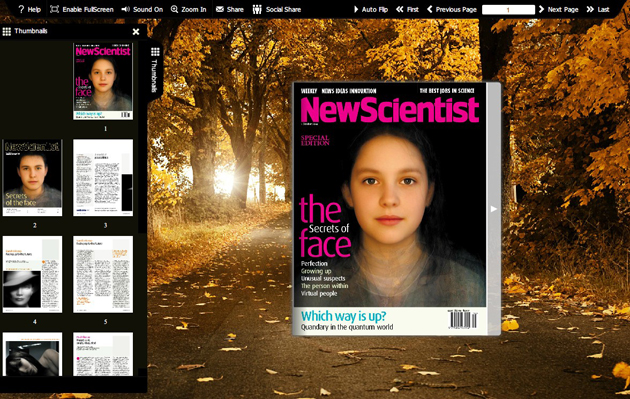The image size is (630, 399).
Task: Click the grid icon on the side tab
Action: 155,52
